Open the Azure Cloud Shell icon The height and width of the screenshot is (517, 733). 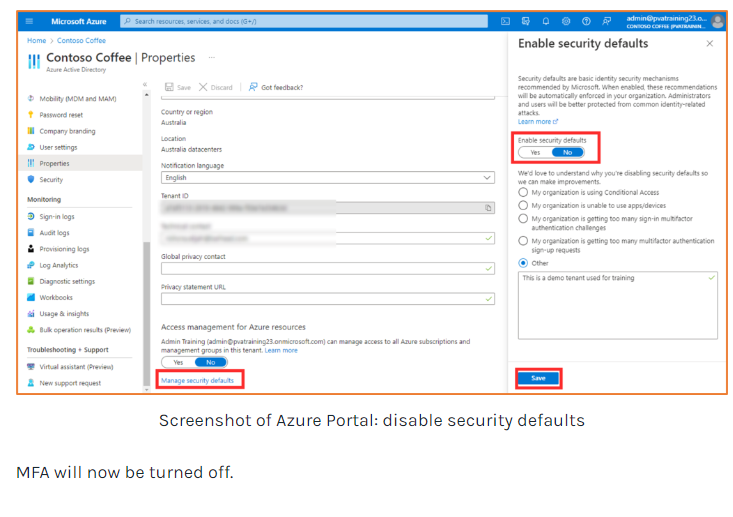[506, 21]
